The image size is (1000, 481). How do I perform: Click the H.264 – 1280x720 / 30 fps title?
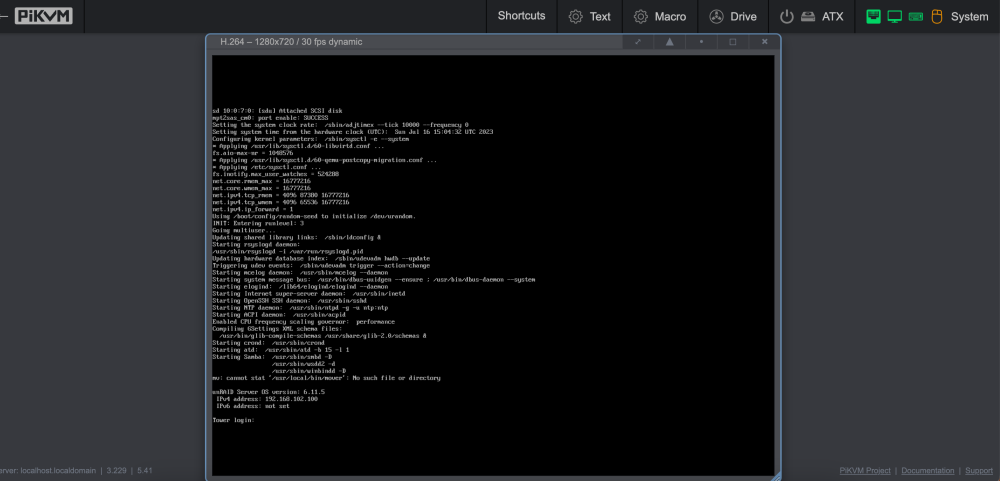[291, 41]
